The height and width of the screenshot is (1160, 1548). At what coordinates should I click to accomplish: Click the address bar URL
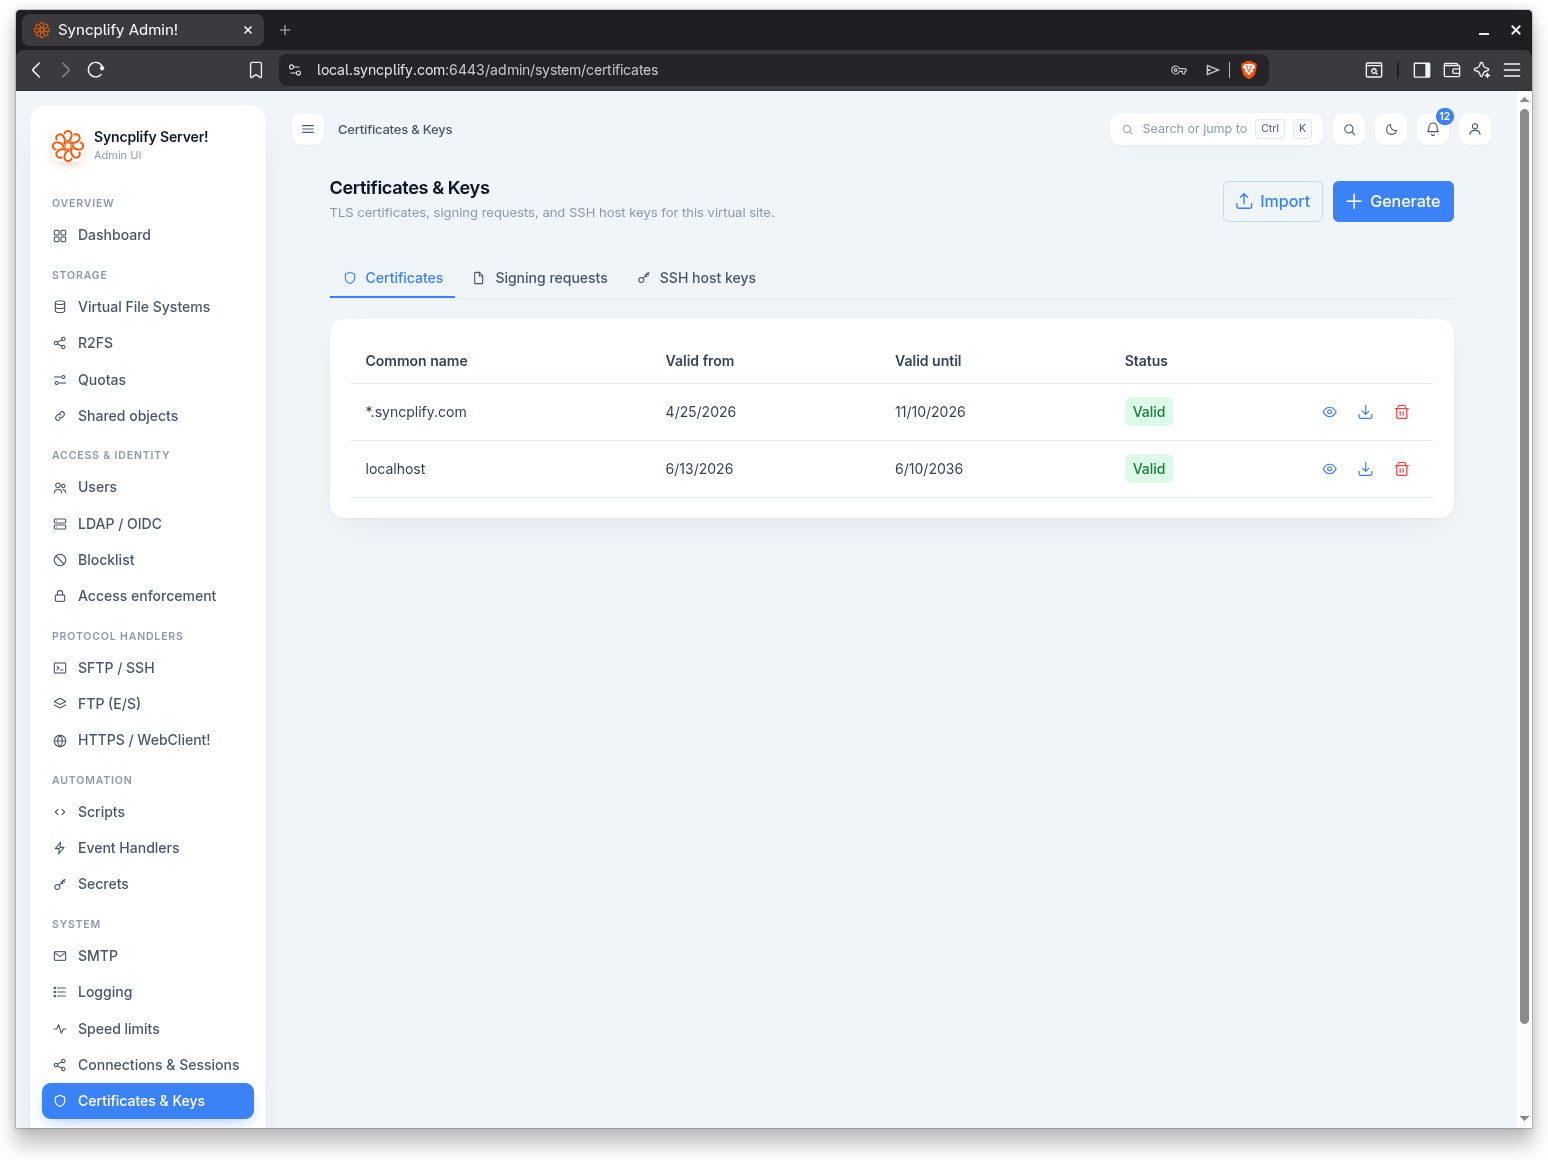tap(487, 70)
